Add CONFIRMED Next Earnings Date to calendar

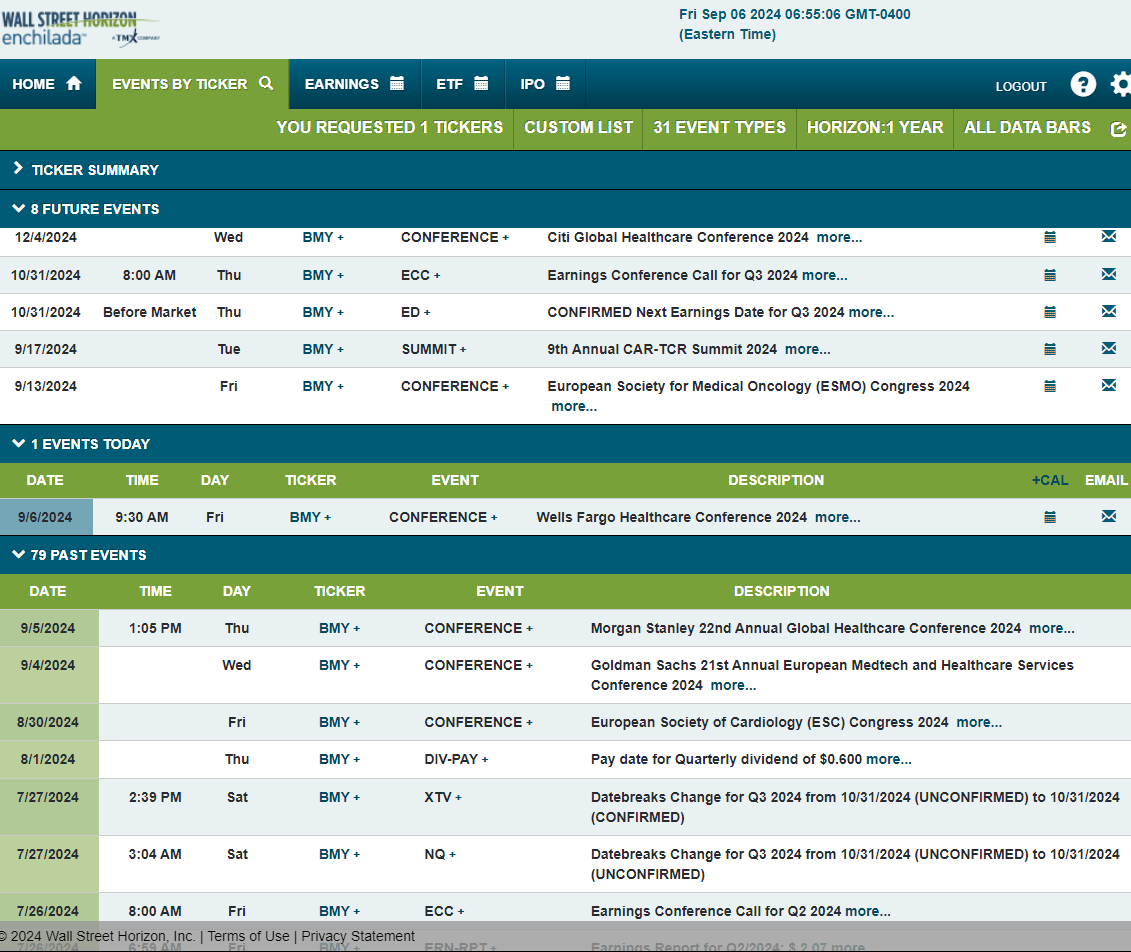[1050, 312]
